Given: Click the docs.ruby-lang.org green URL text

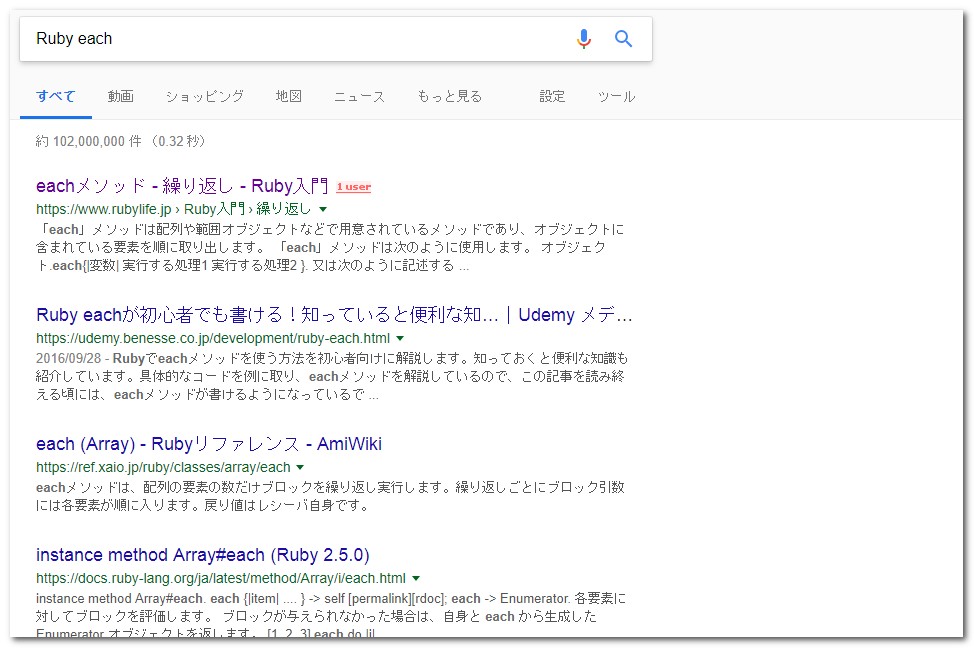Looking at the screenshot, I should click(221, 578).
